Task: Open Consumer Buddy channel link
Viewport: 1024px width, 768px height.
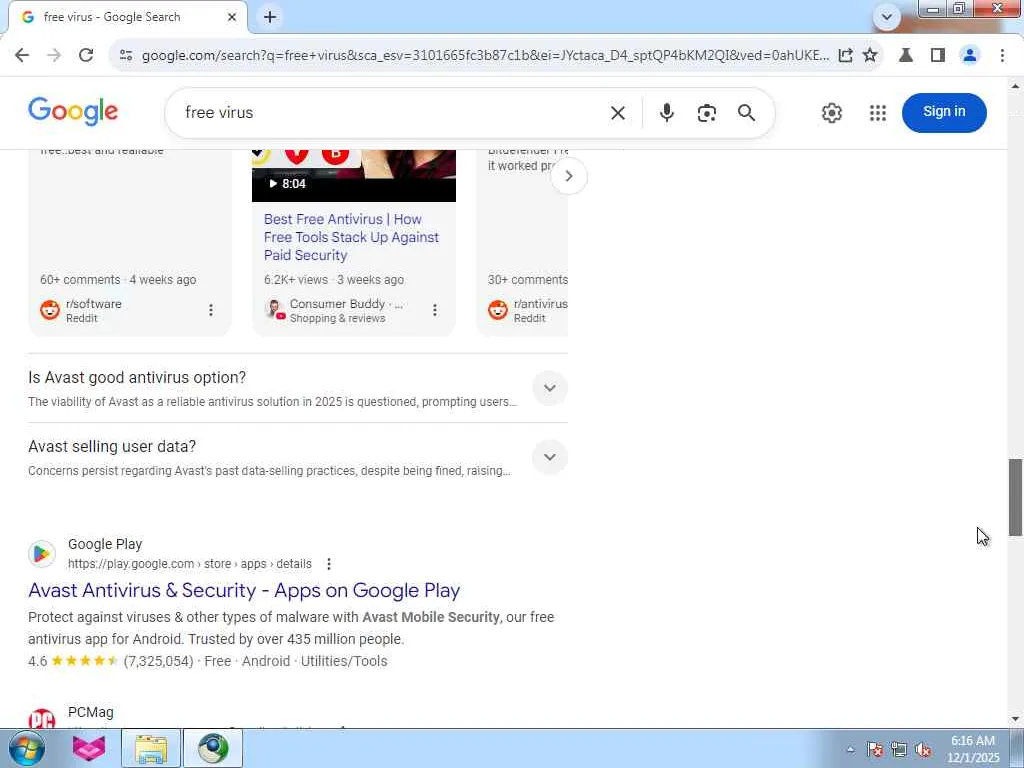Action: pos(334,310)
